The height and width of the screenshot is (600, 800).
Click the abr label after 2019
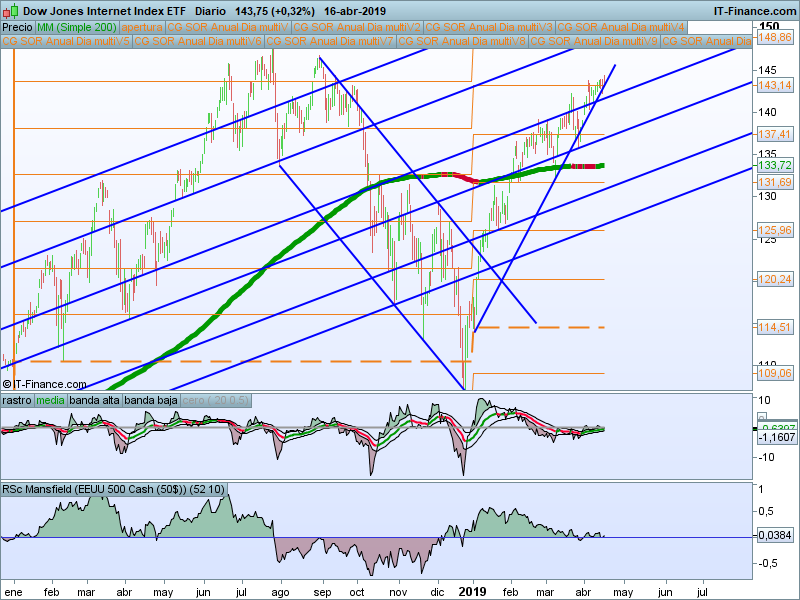[583, 592]
